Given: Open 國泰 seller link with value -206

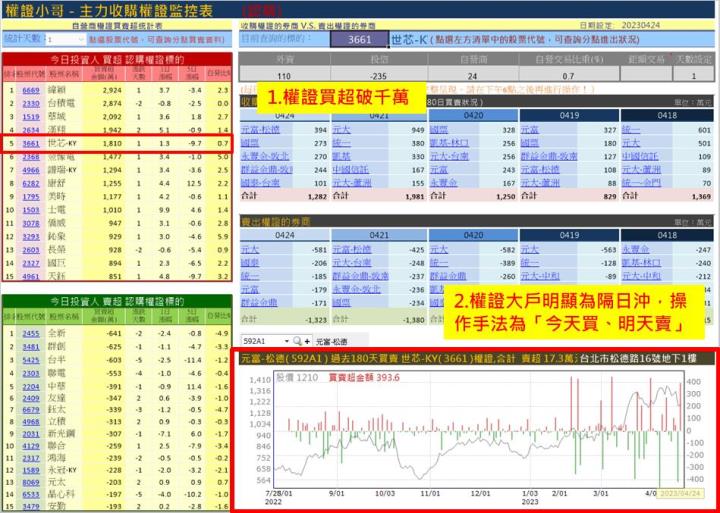Looking at the screenshot, I should [250, 263].
